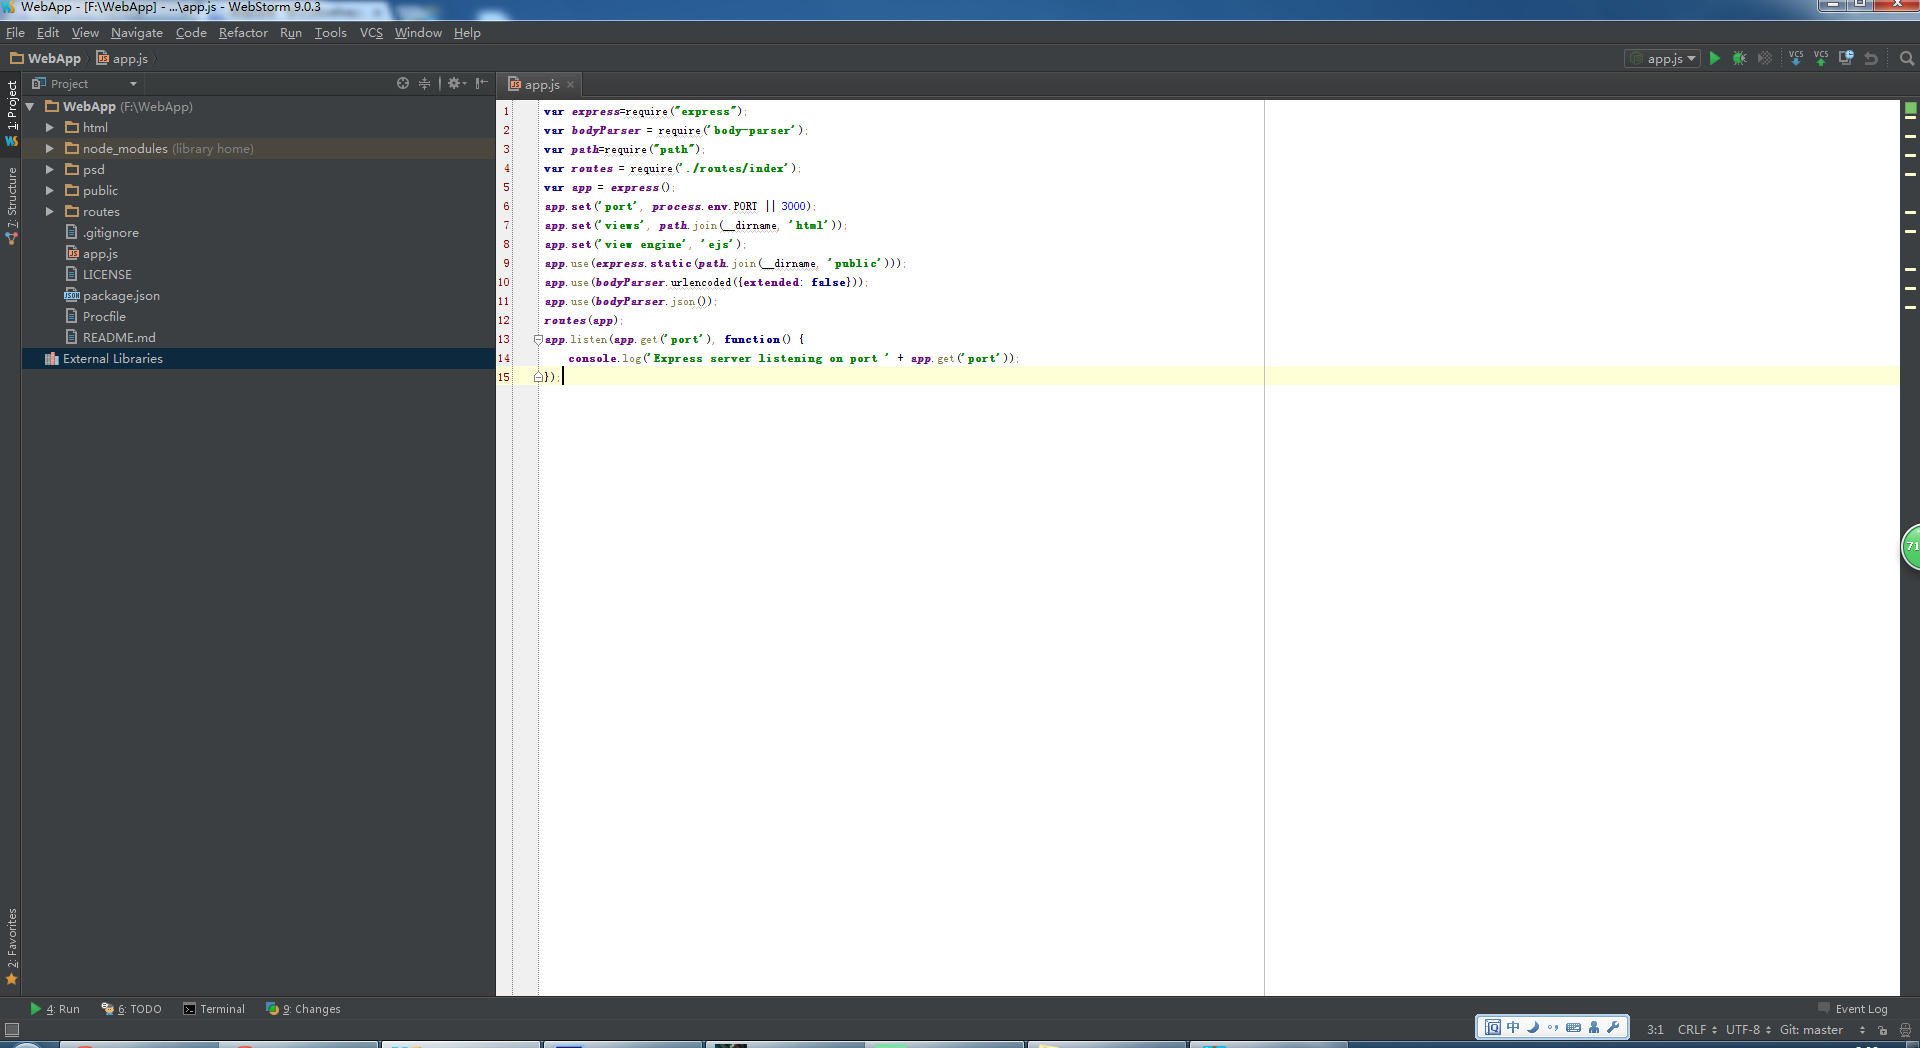The width and height of the screenshot is (1920, 1048).
Task: Close the app.js editor tab
Action: [571, 85]
